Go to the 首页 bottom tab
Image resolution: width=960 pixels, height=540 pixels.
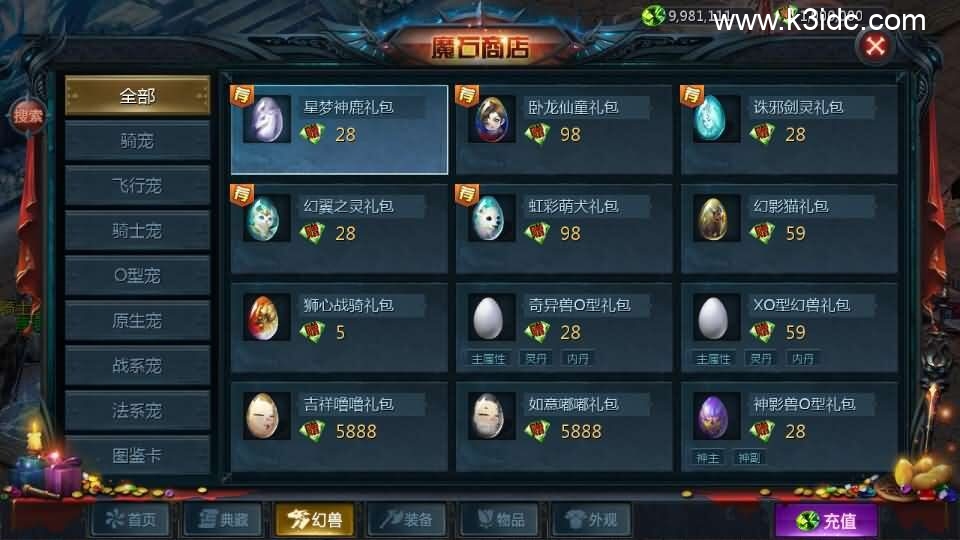click(x=131, y=520)
